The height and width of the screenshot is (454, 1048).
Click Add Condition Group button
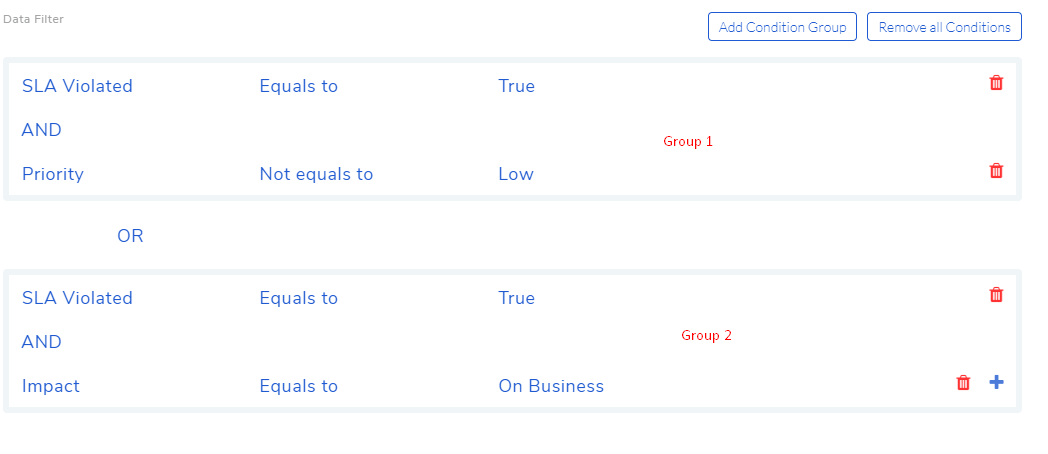pyautogui.click(x=782, y=27)
